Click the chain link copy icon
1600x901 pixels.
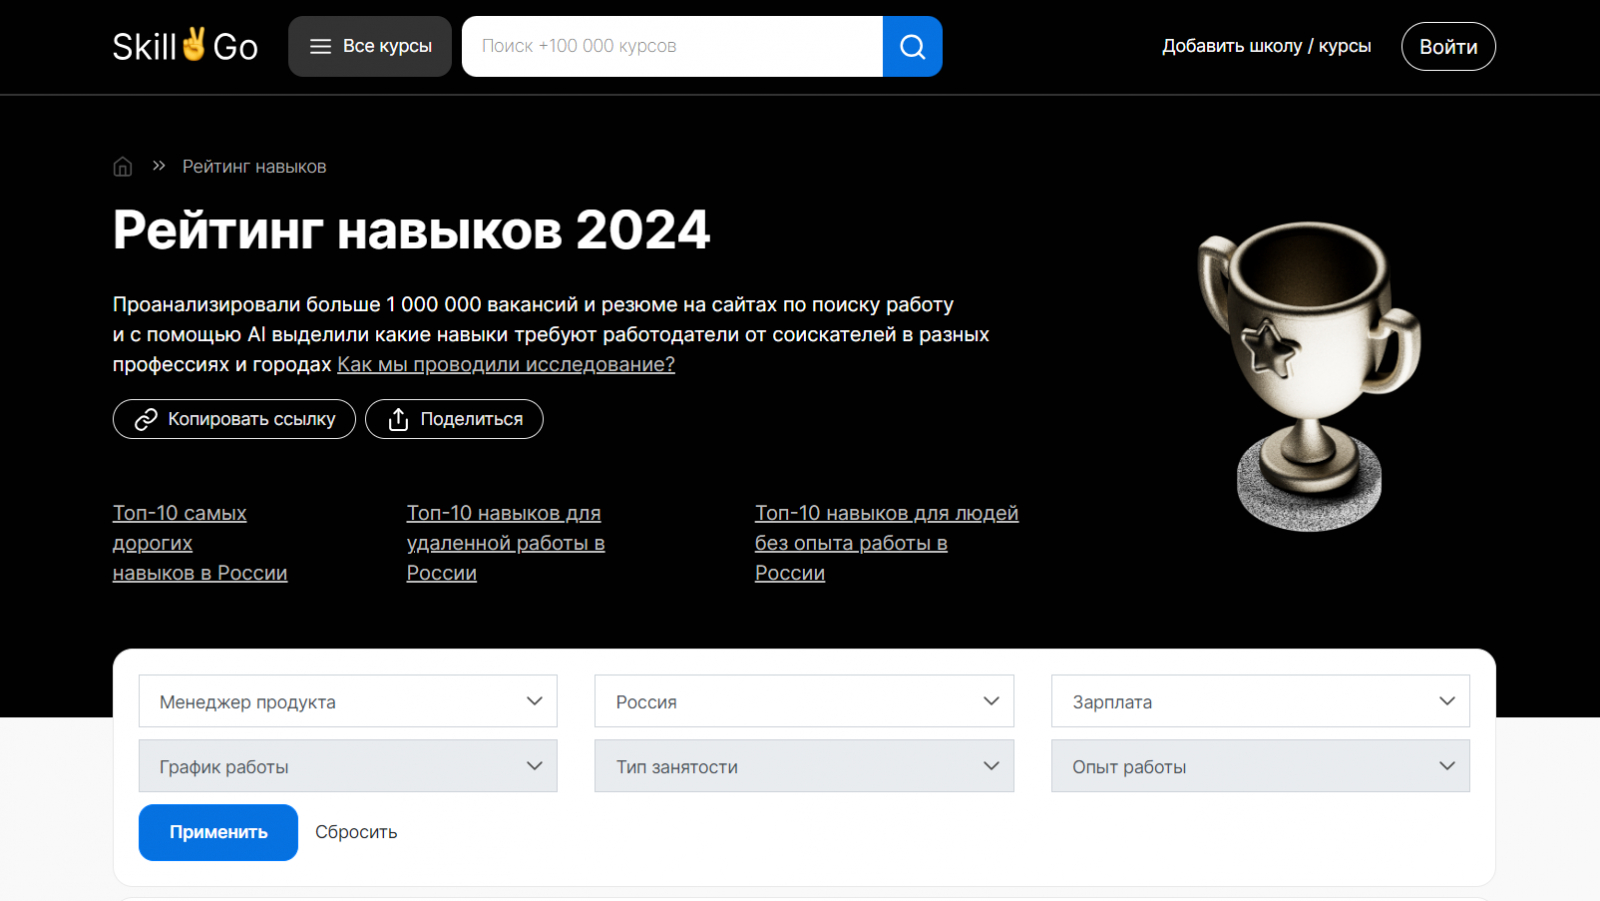[x=146, y=419]
